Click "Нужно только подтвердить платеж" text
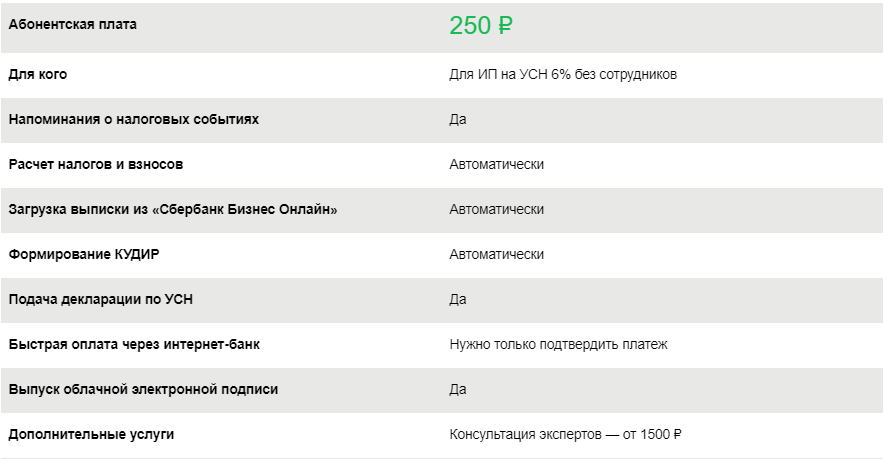This screenshot has width=887, height=461. click(558, 344)
